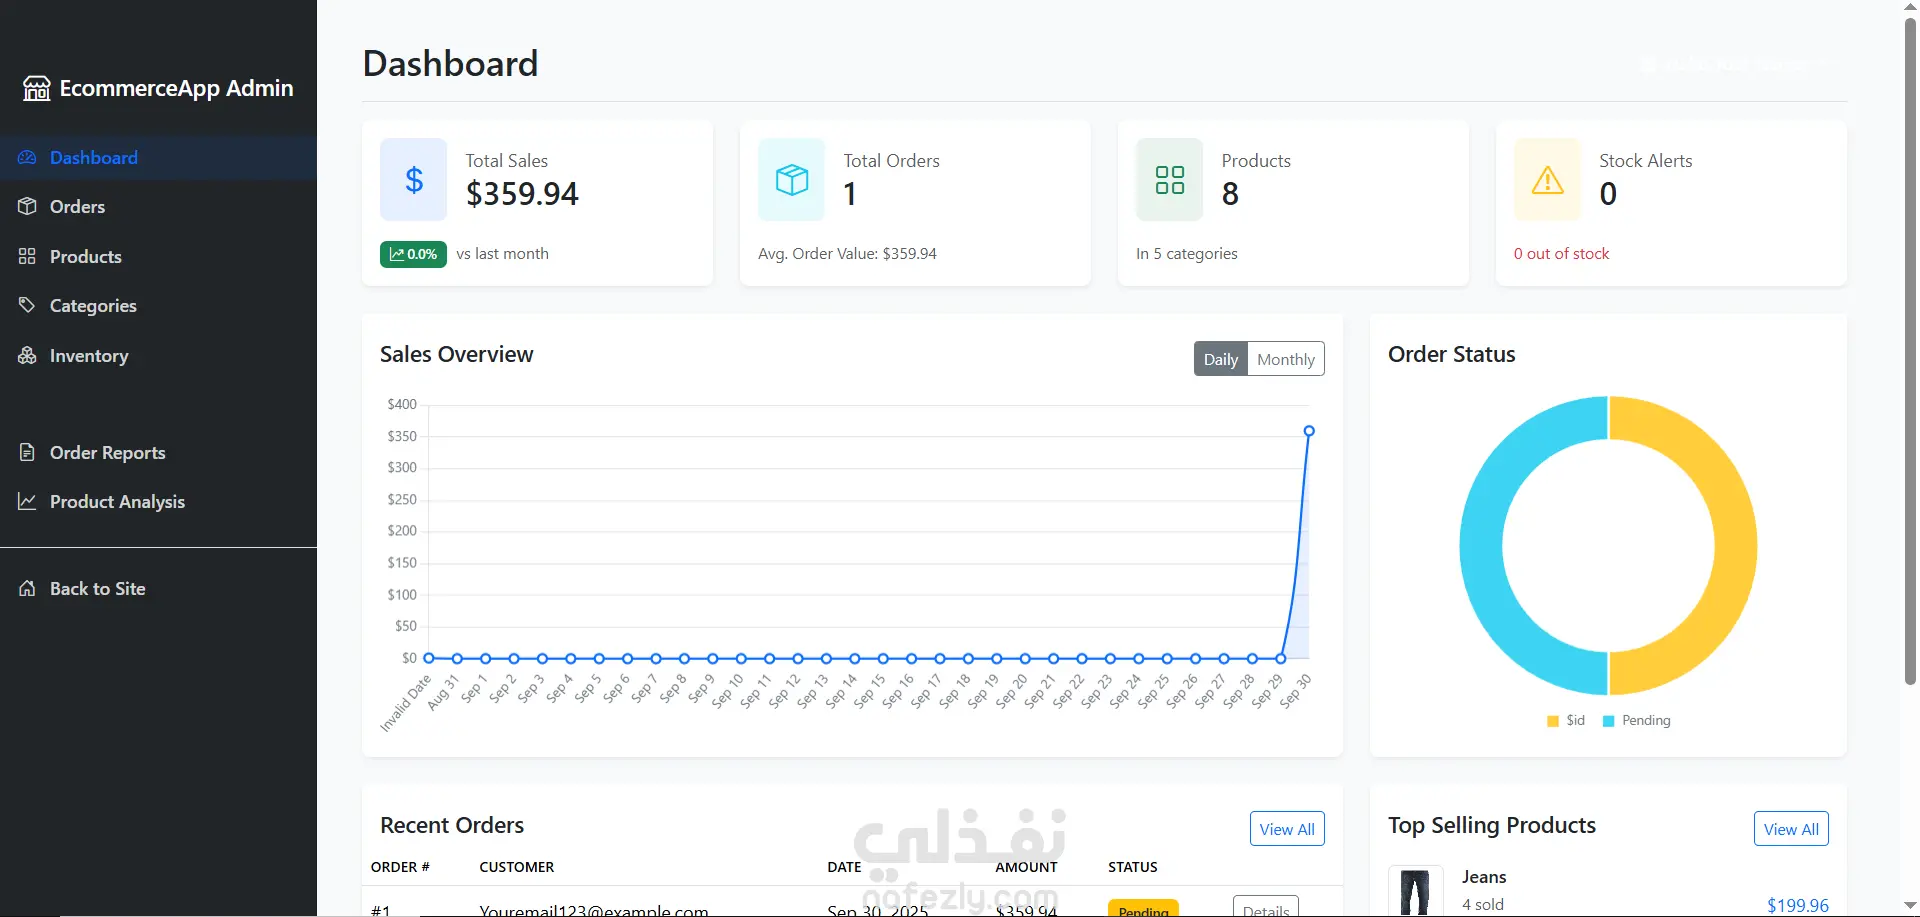
Task: Click the dollar sign Total Sales icon
Action: click(414, 180)
